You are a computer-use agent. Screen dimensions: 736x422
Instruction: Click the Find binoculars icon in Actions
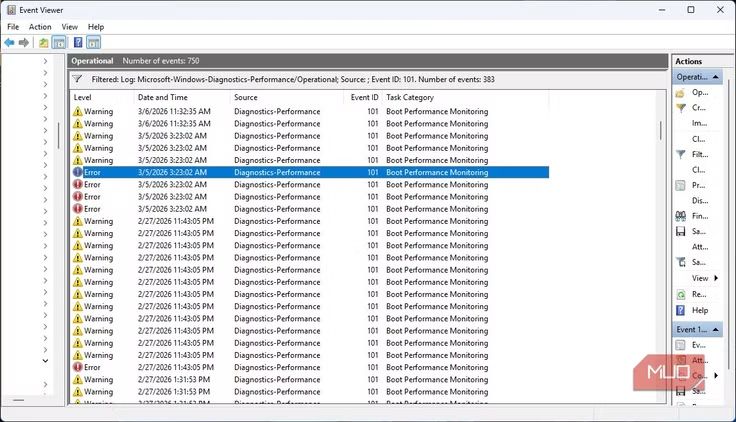click(680, 216)
